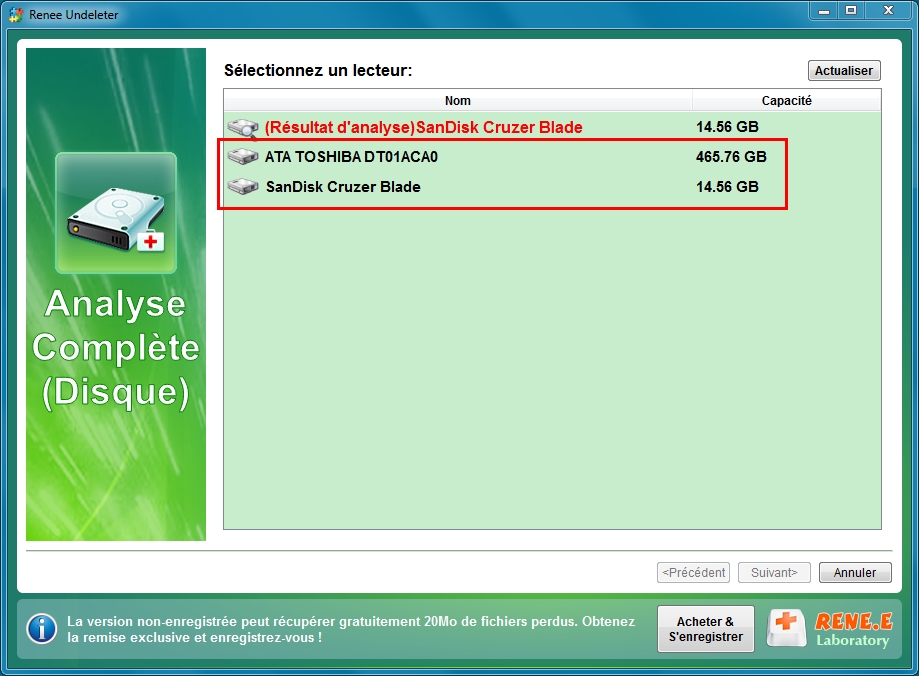Click 14.56 GB capacity of the black SanDisk Cruzer Blade entry
The width and height of the screenshot is (919, 676).
point(727,186)
